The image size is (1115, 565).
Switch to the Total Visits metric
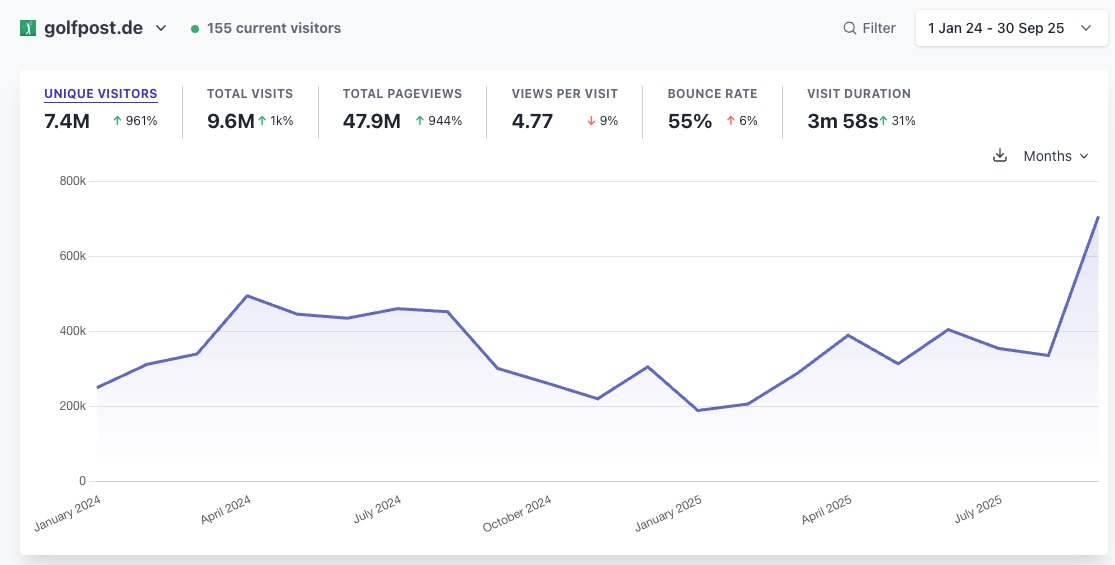[250, 94]
